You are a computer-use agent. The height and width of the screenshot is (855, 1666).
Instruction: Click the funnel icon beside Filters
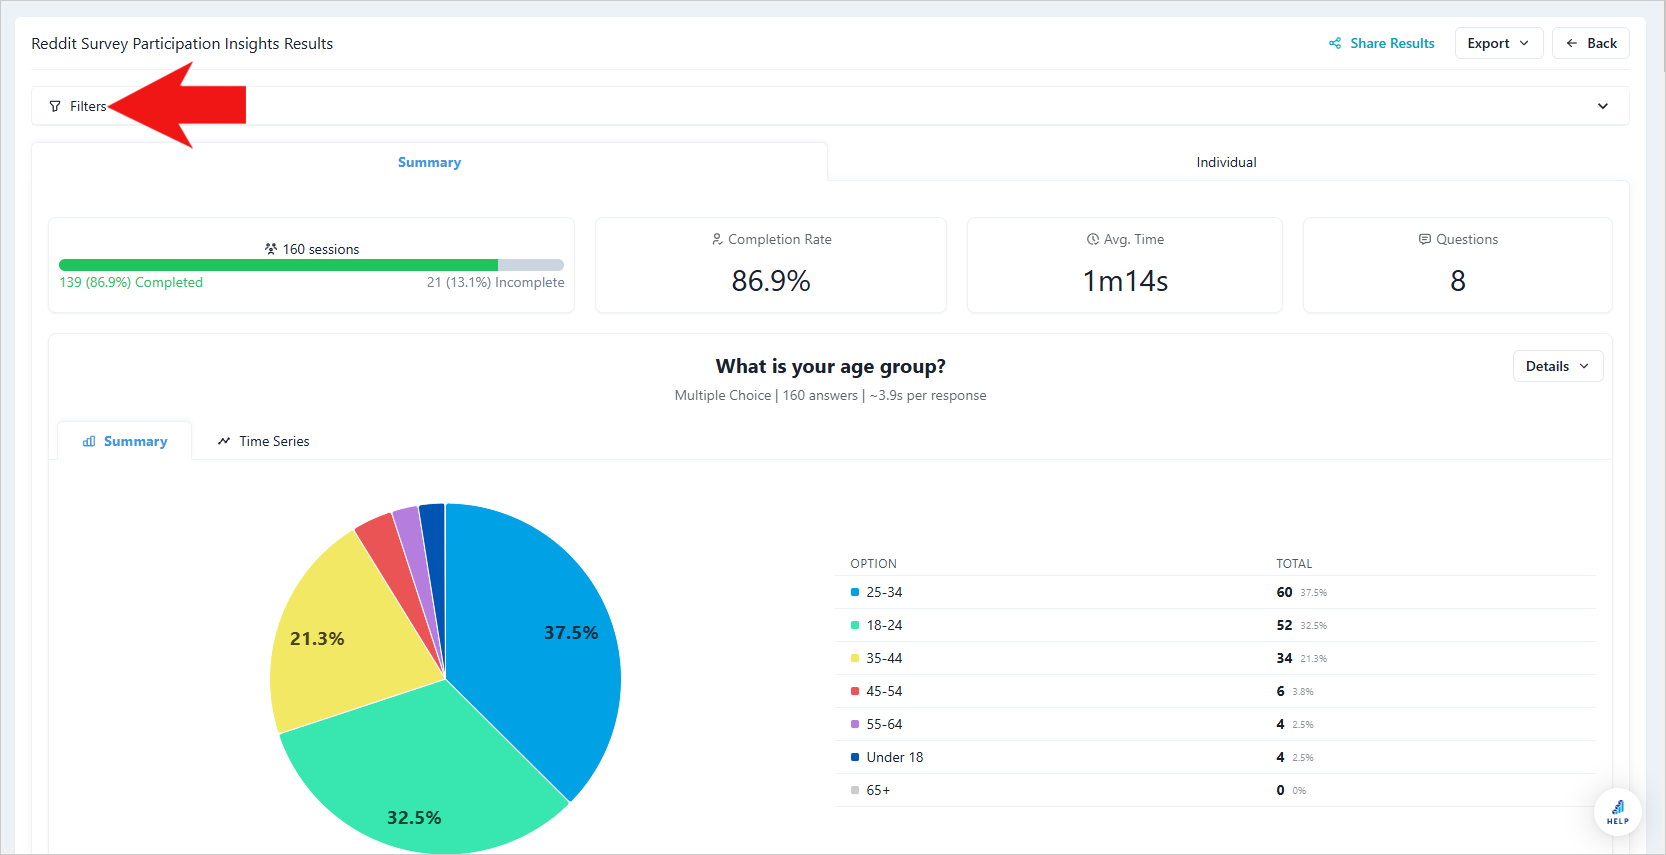point(55,106)
